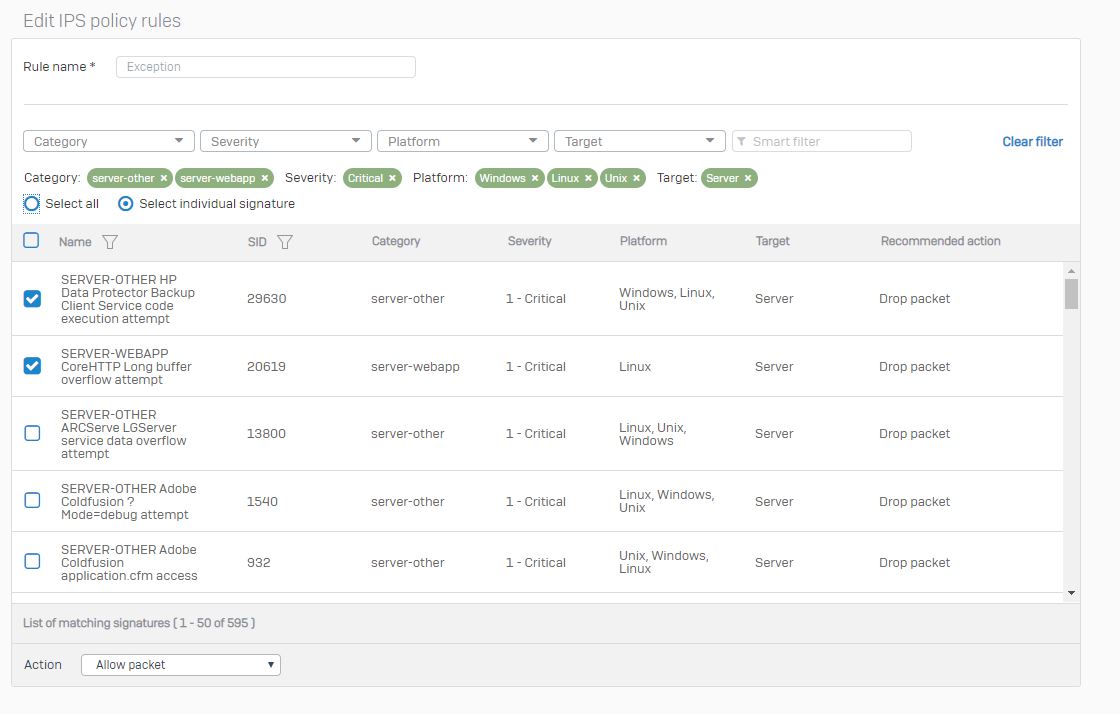Remove the Critical severity tag
The width and height of the screenshot is (1120, 714).
[x=392, y=178]
